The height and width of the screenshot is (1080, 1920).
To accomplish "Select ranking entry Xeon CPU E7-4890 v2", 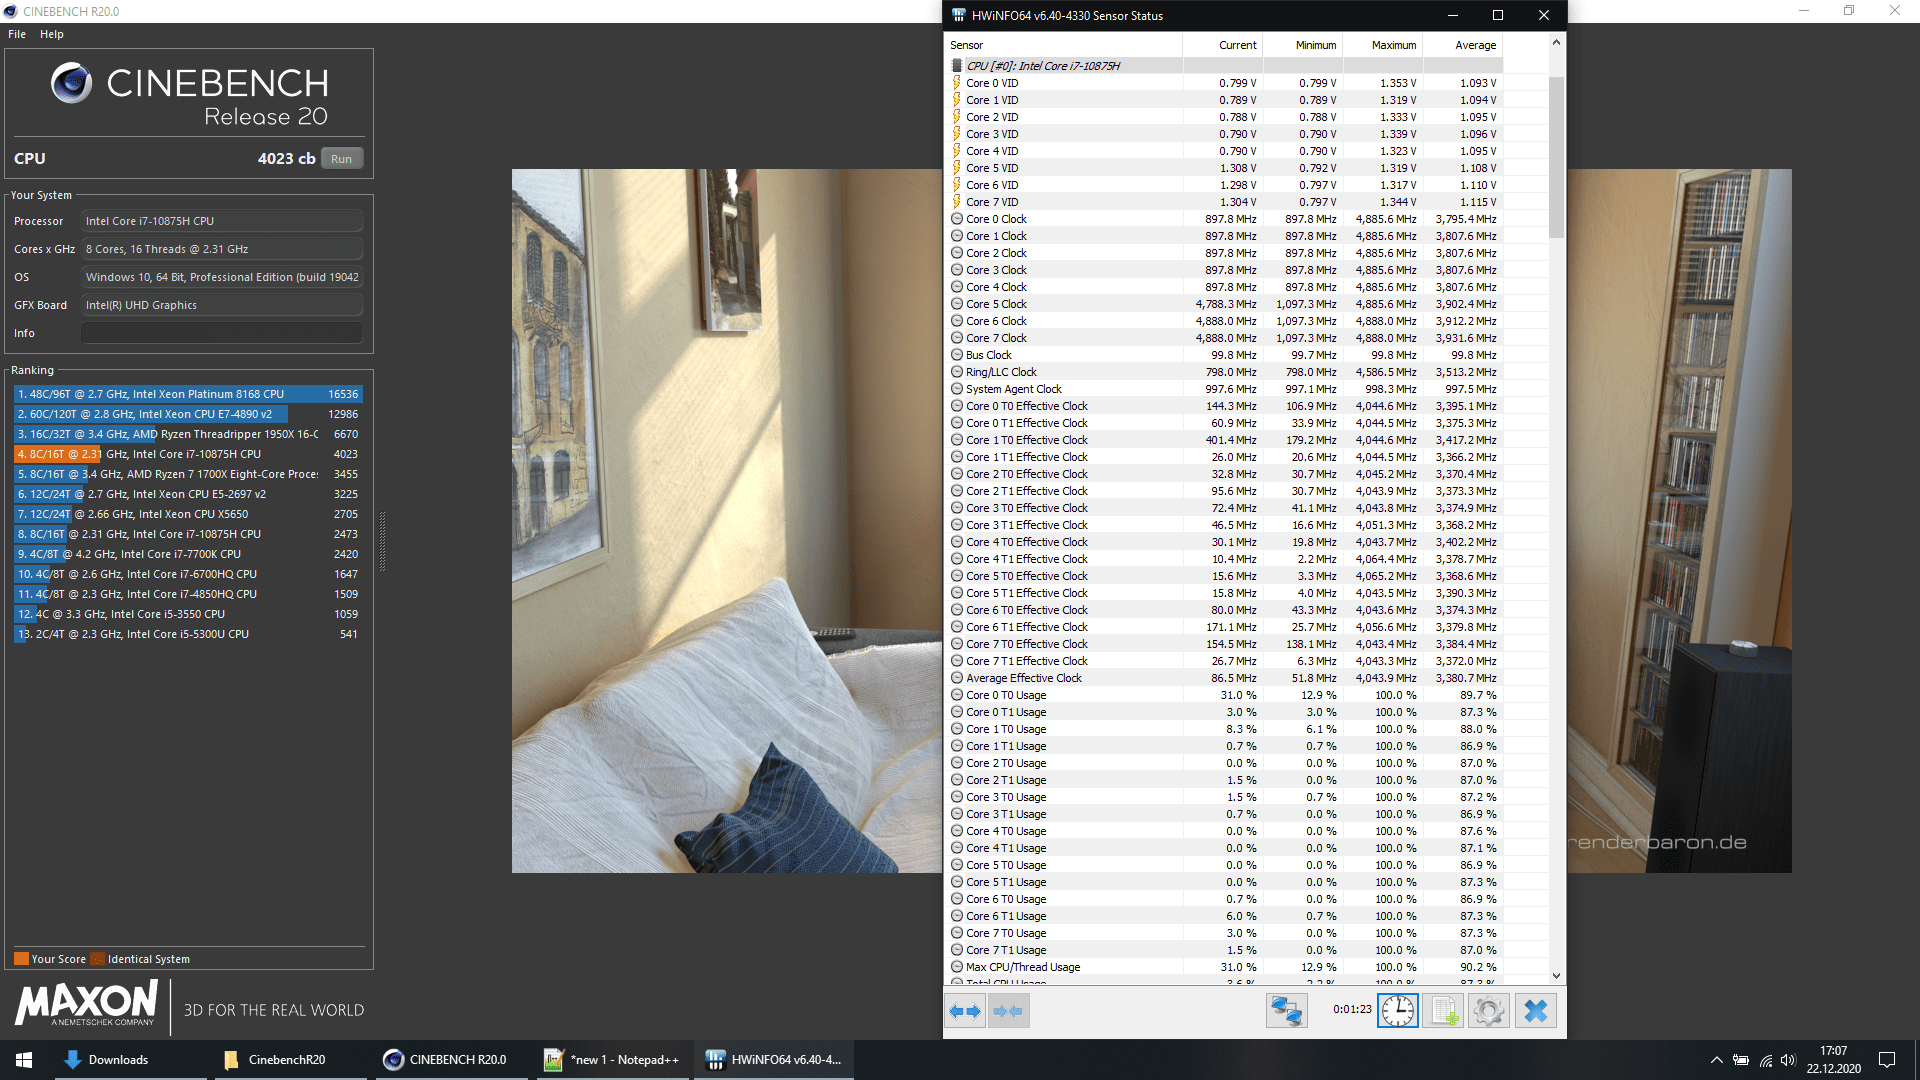I will click(x=188, y=414).
